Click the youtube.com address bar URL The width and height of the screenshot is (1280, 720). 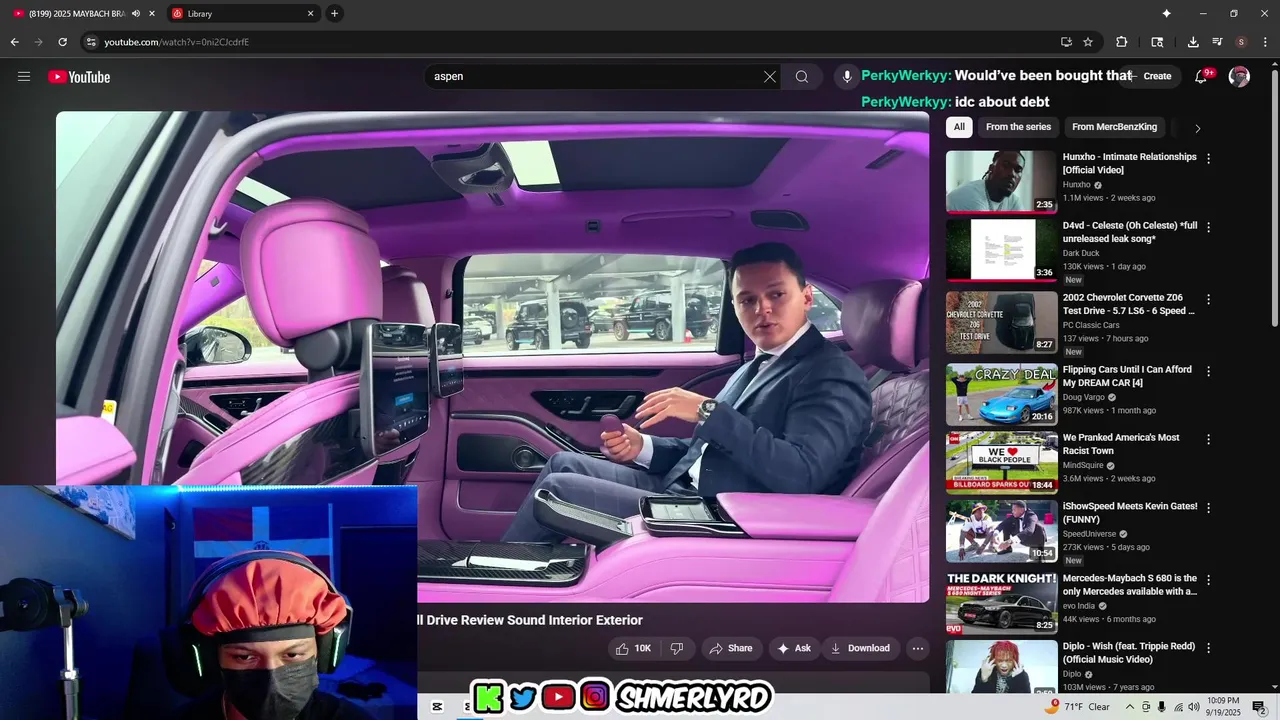[x=177, y=42]
